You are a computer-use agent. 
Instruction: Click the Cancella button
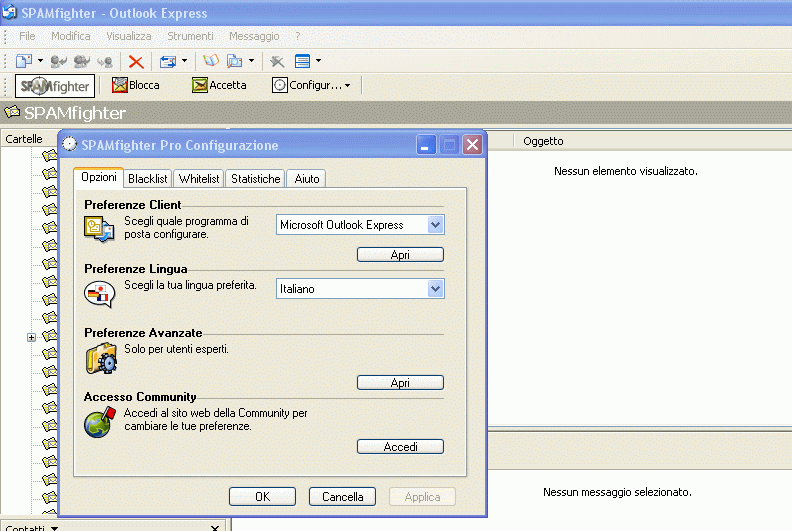pos(343,497)
